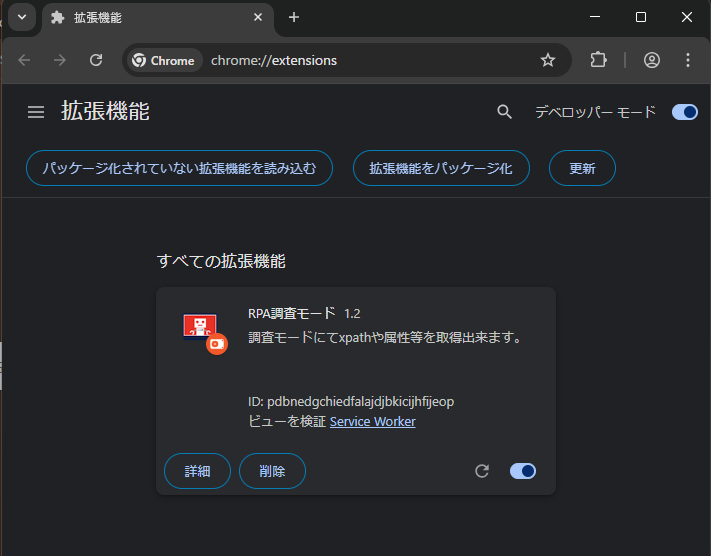Click the Chrome site info chip

point(164,60)
